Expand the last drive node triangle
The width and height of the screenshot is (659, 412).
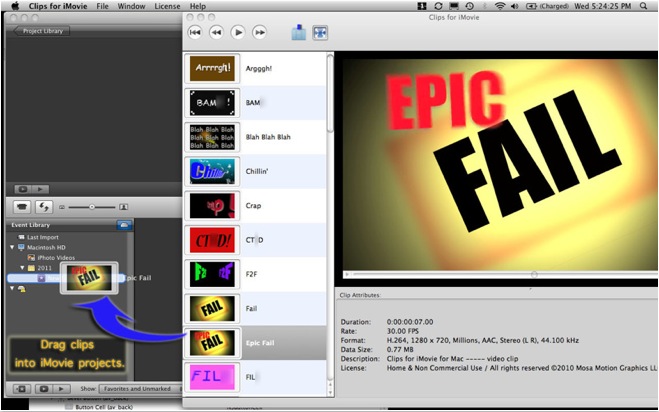tap(12, 288)
